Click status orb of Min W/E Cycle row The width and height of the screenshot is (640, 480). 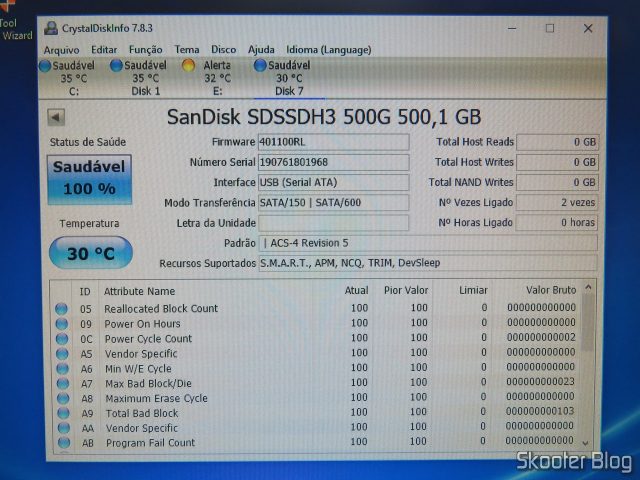[62, 369]
